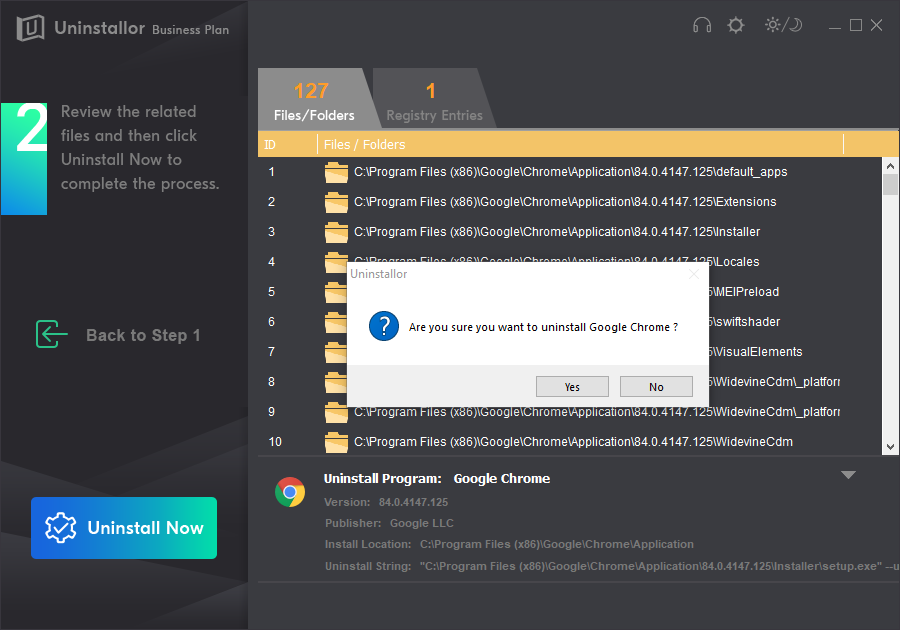The width and height of the screenshot is (900, 630).
Task: Click the Publisher Google LLC text
Action: 389,523
